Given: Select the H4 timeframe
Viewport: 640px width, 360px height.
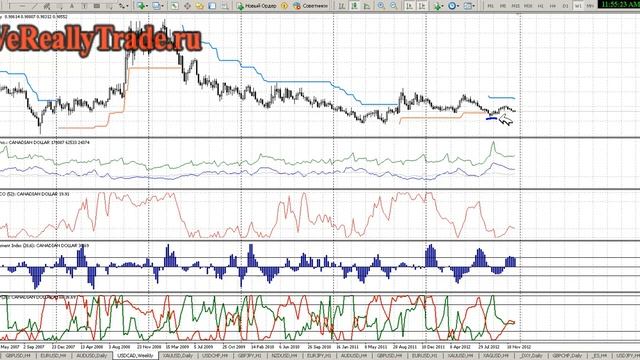Looking at the screenshot, I should coord(553,6).
